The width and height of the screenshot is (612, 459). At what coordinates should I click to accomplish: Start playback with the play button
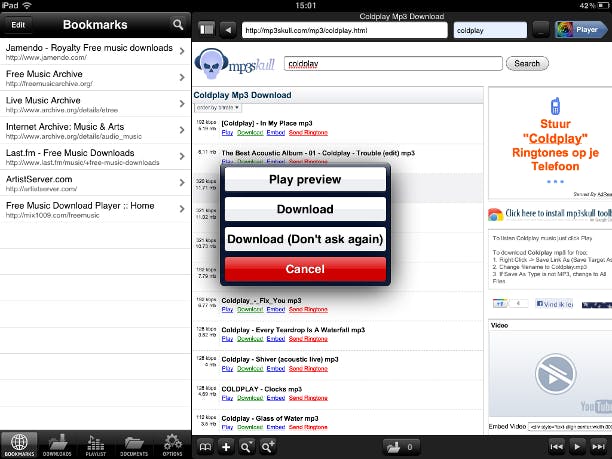[x=577, y=447]
